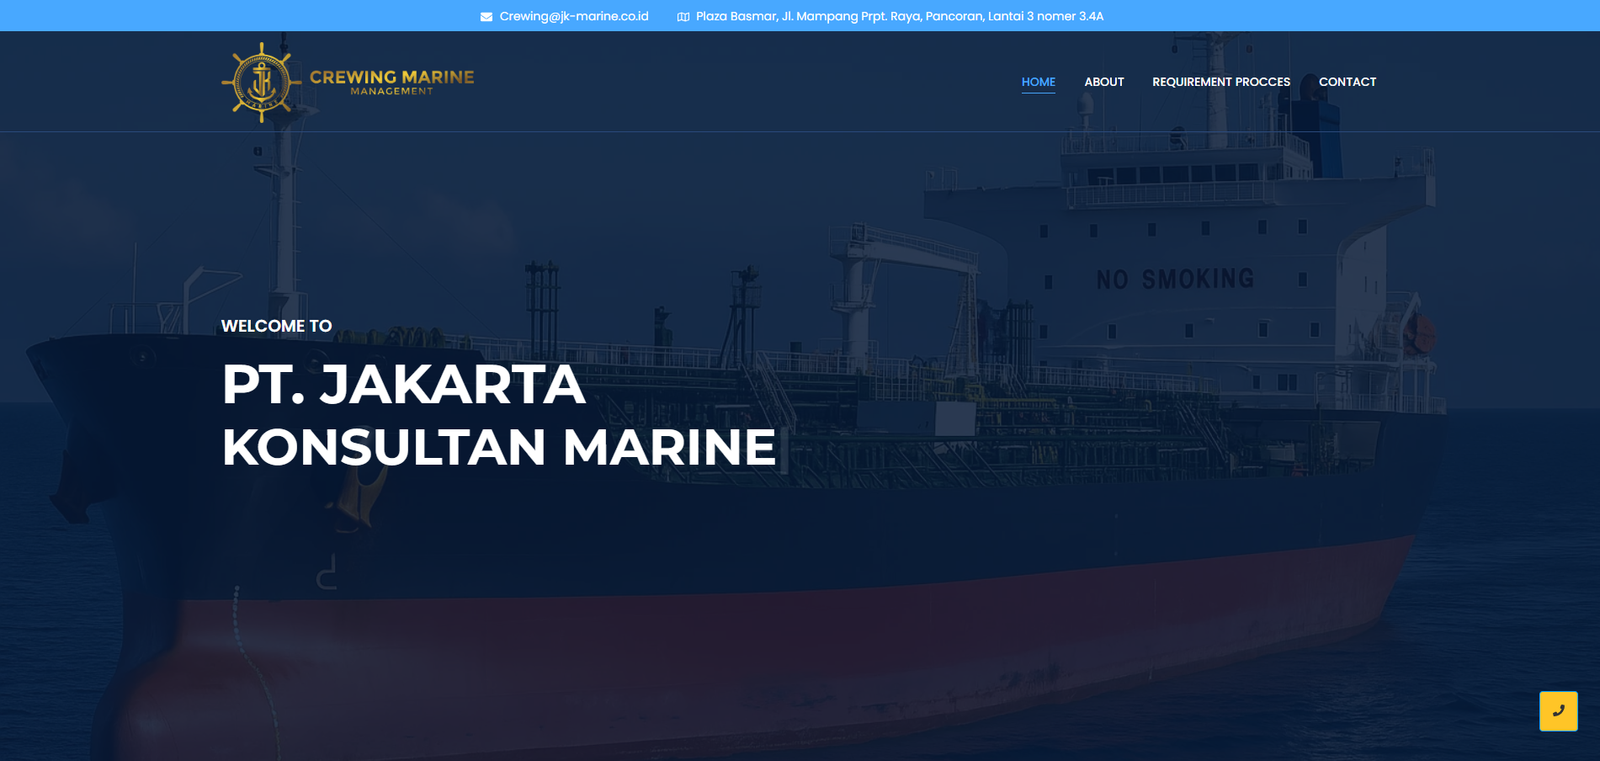Select the Contact menu item

[1347, 82]
